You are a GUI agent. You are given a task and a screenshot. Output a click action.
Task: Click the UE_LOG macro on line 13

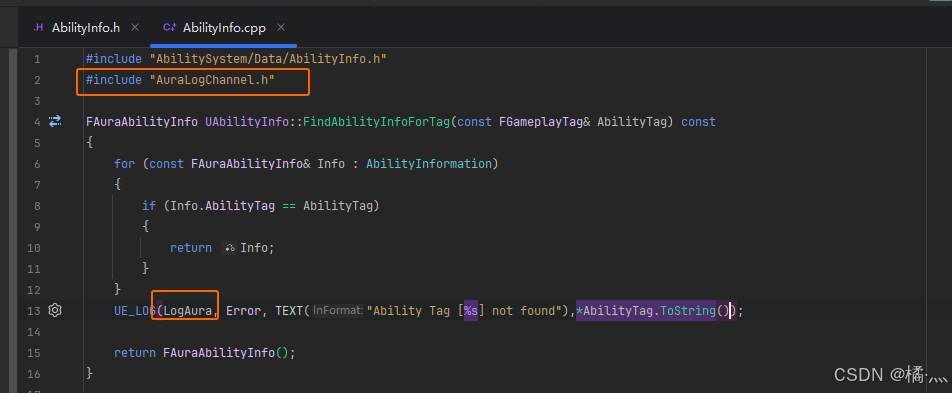tap(135, 311)
